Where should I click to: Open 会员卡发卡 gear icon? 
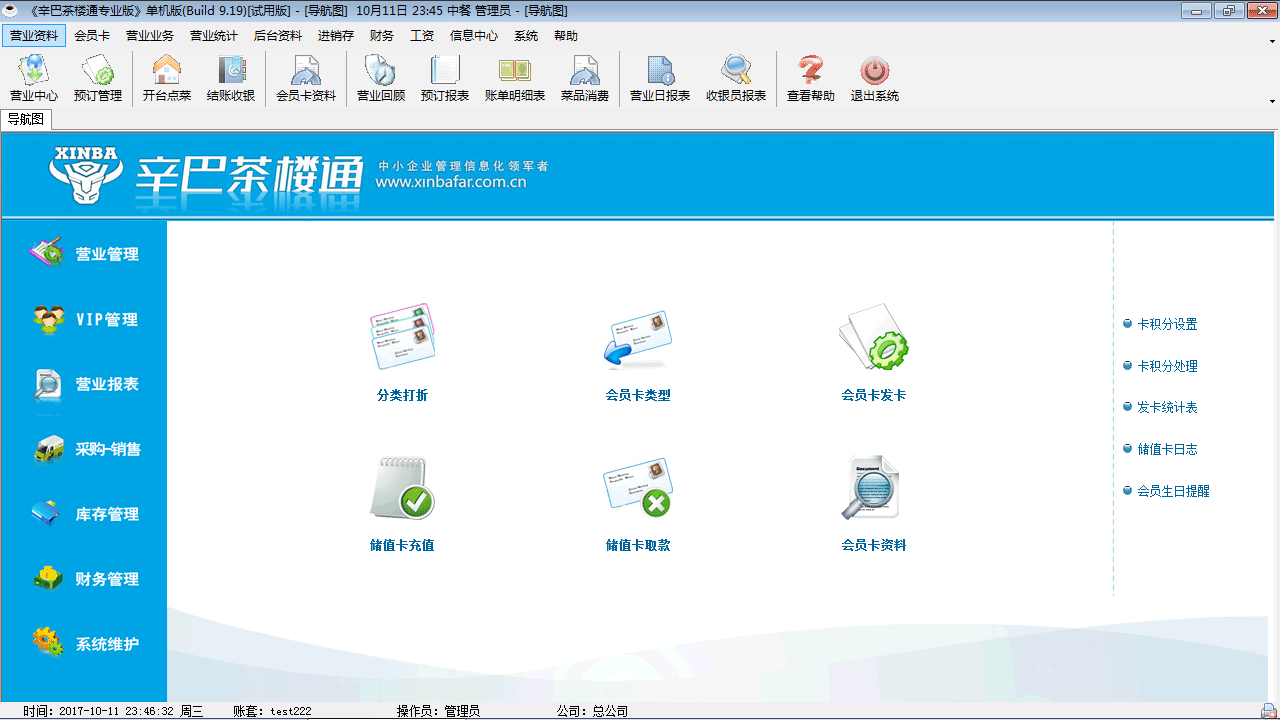[873, 338]
